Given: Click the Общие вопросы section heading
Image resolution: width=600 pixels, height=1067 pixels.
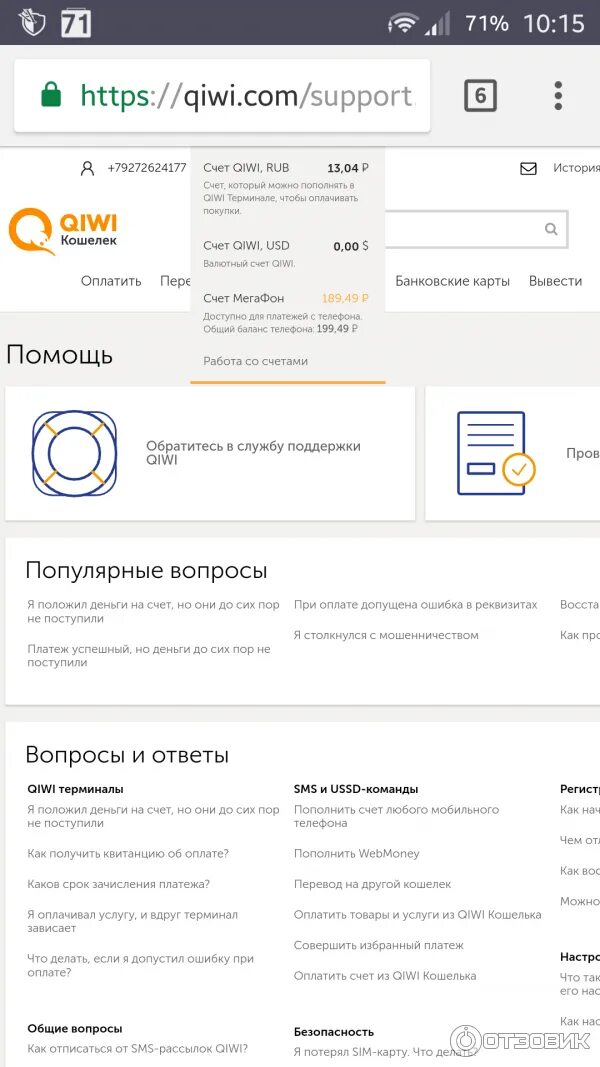Looking at the screenshot, I should (75, 1029).
